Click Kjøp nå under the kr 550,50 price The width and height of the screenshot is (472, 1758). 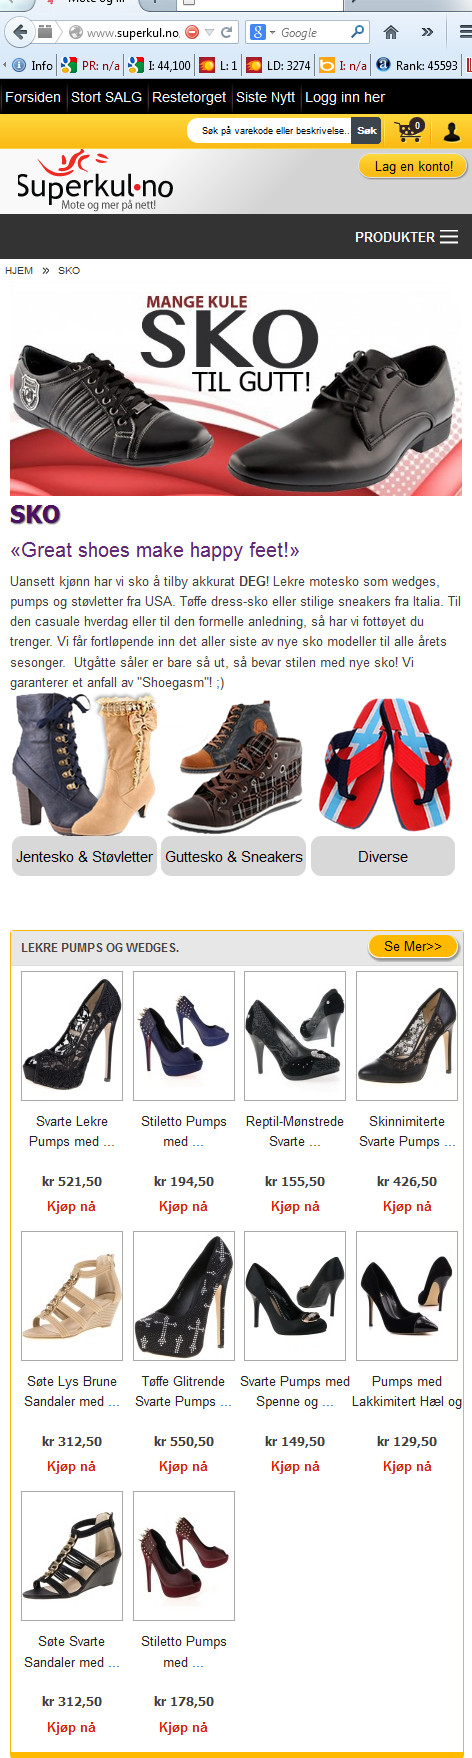pos(183,1466)
